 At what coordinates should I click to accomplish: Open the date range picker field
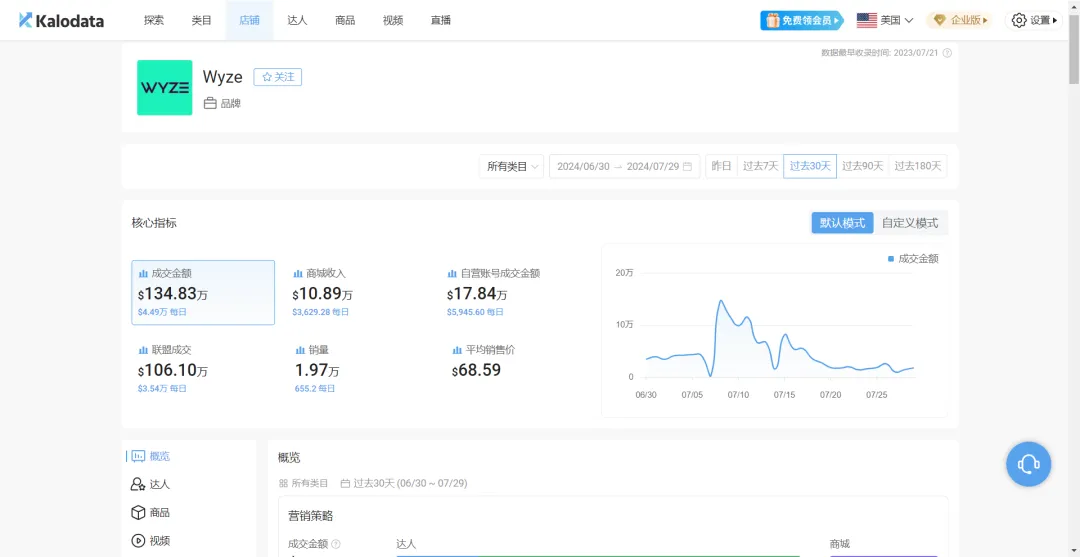tap(624, 166)
